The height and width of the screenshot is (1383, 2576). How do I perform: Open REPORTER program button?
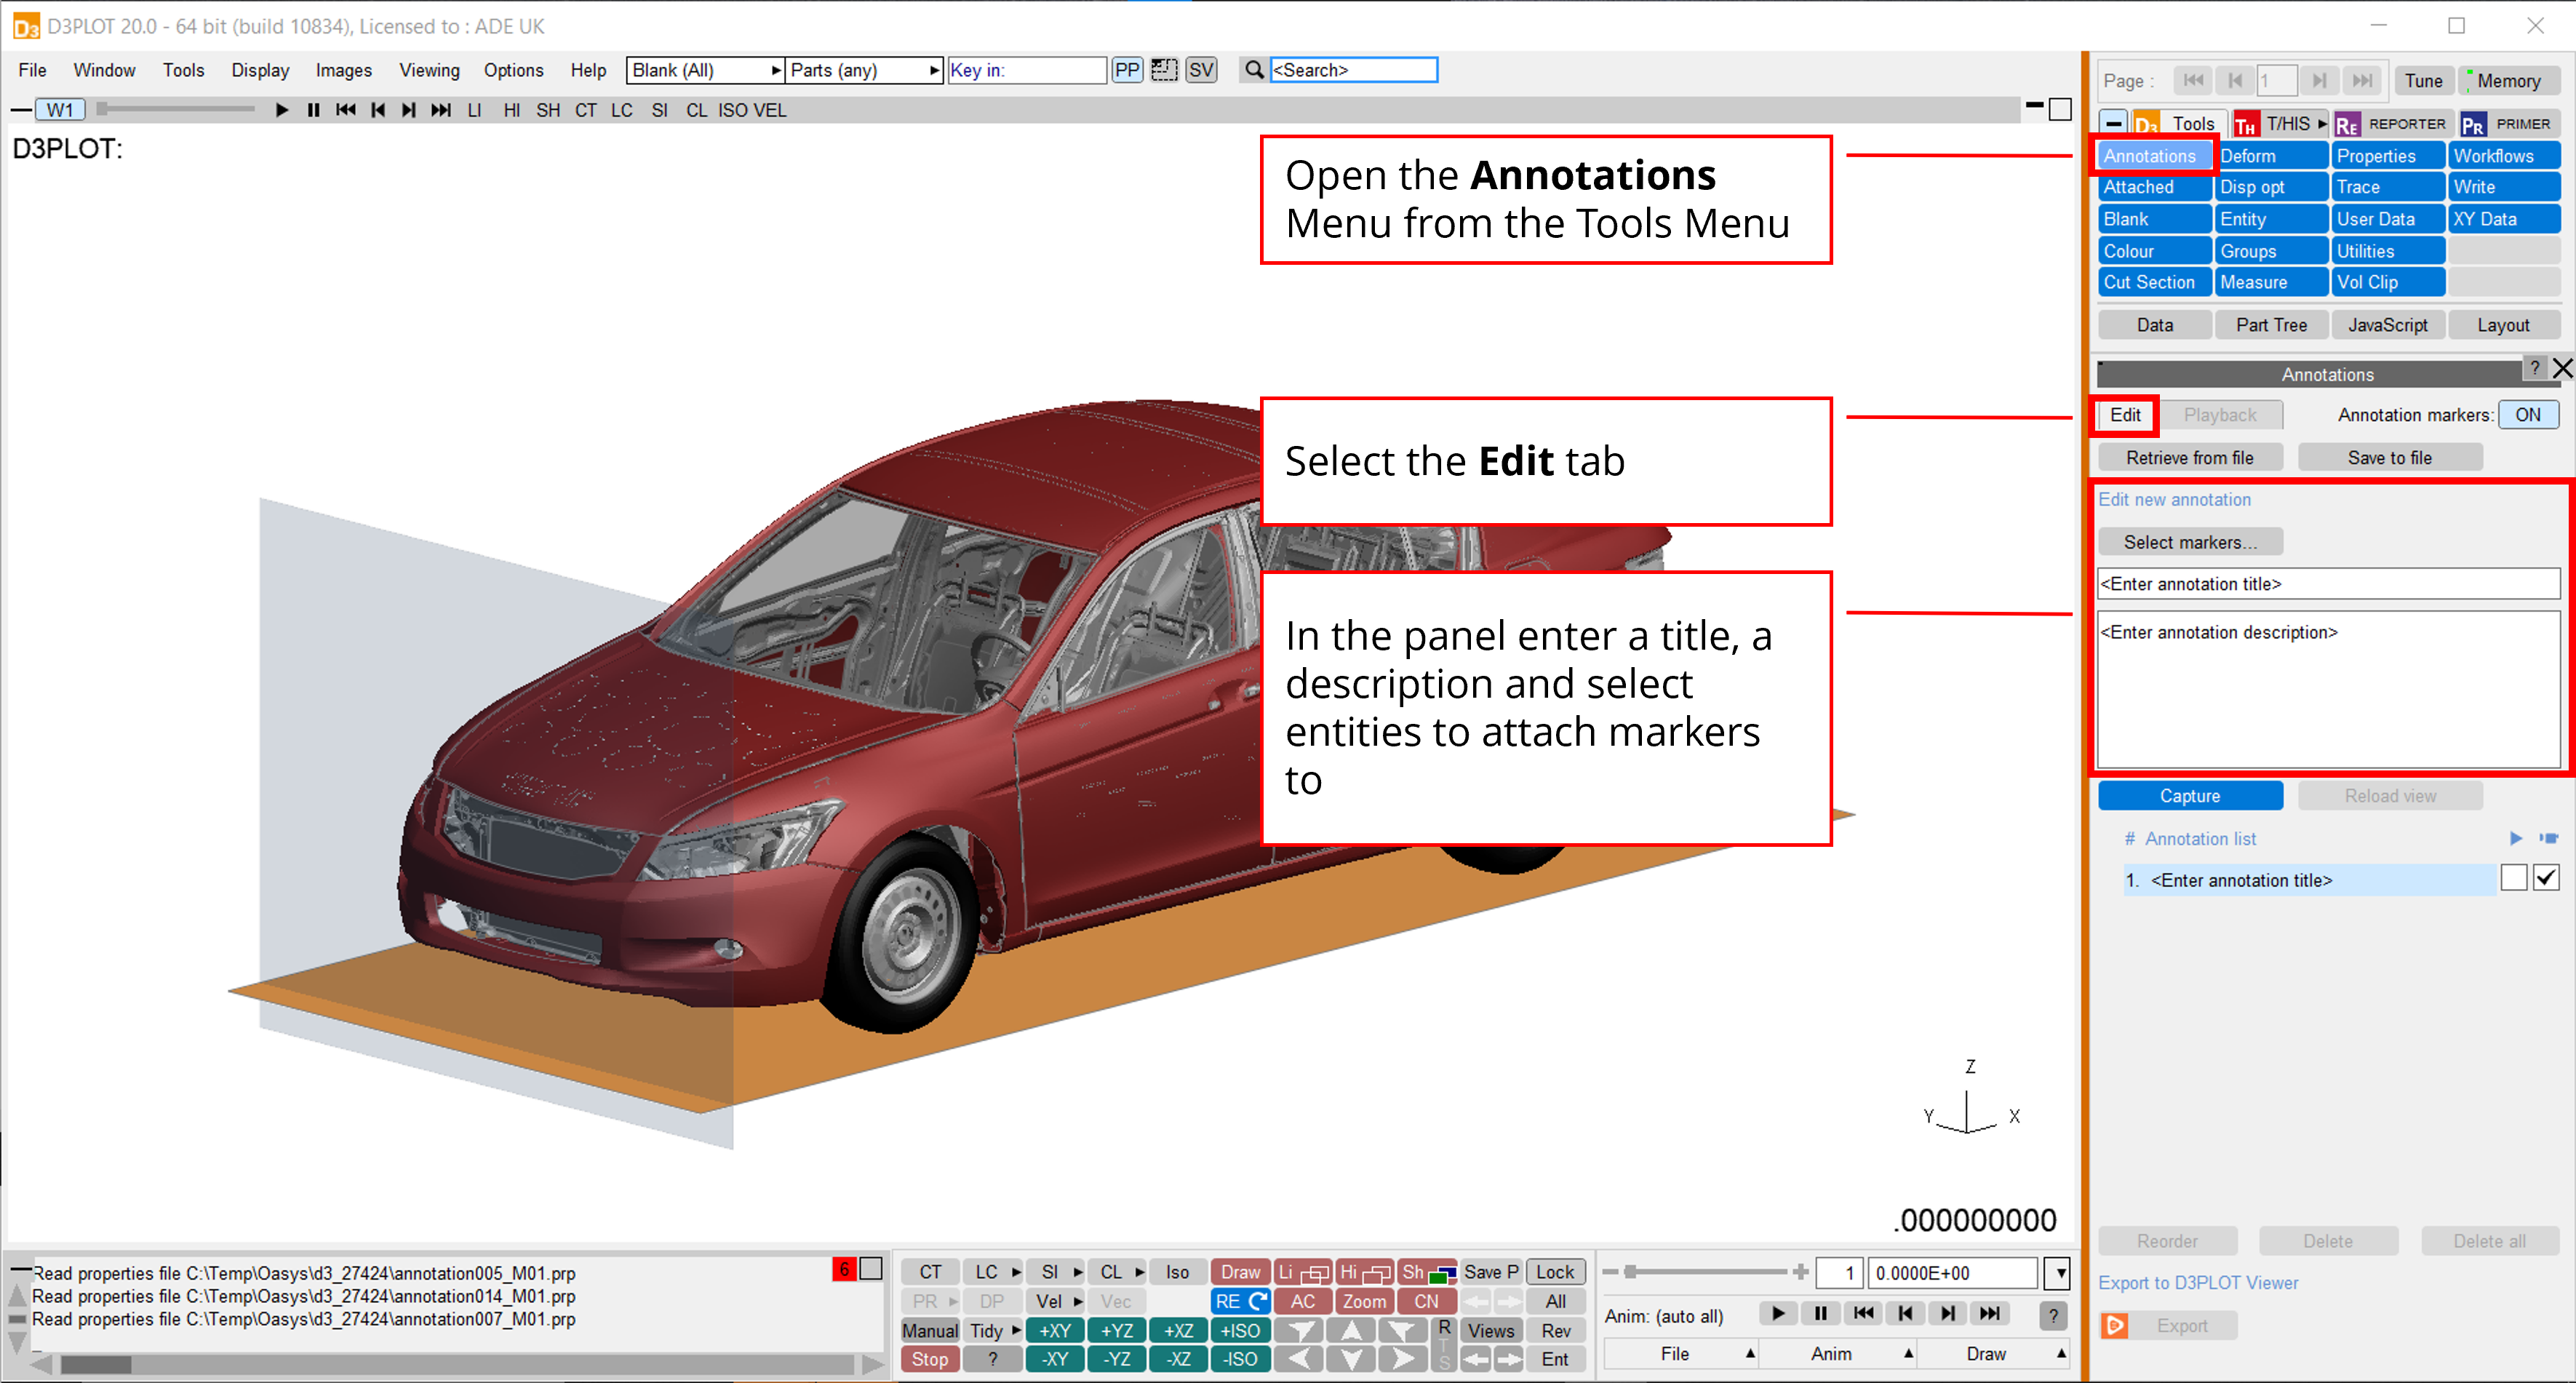point(2393,124)
